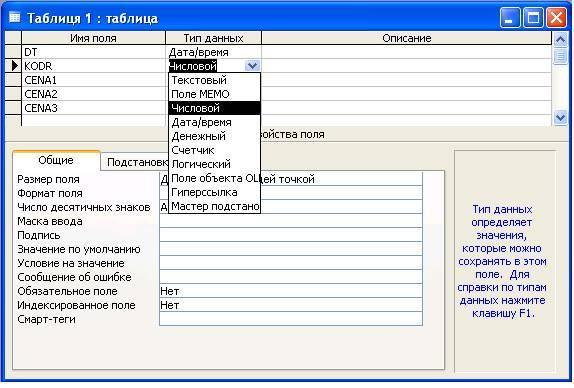Select the CENA1 field name
574x388 pixels.
coord(94,80)
